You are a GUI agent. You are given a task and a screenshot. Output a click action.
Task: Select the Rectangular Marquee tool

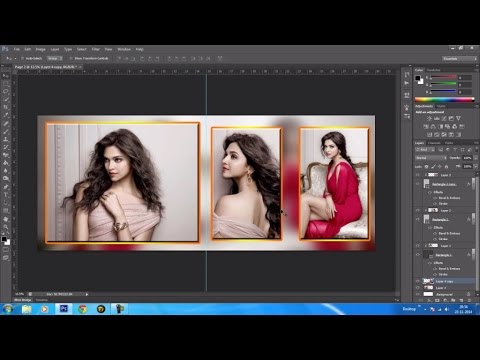(x=6, y=83)
